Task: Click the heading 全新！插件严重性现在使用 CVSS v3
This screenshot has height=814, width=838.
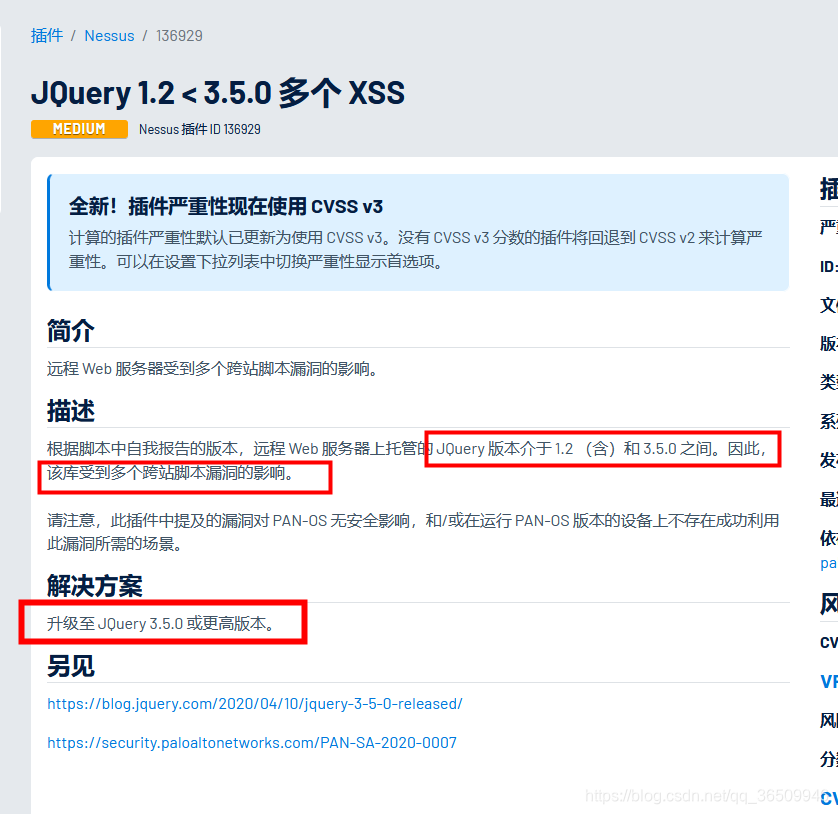Action: (226, 206)
